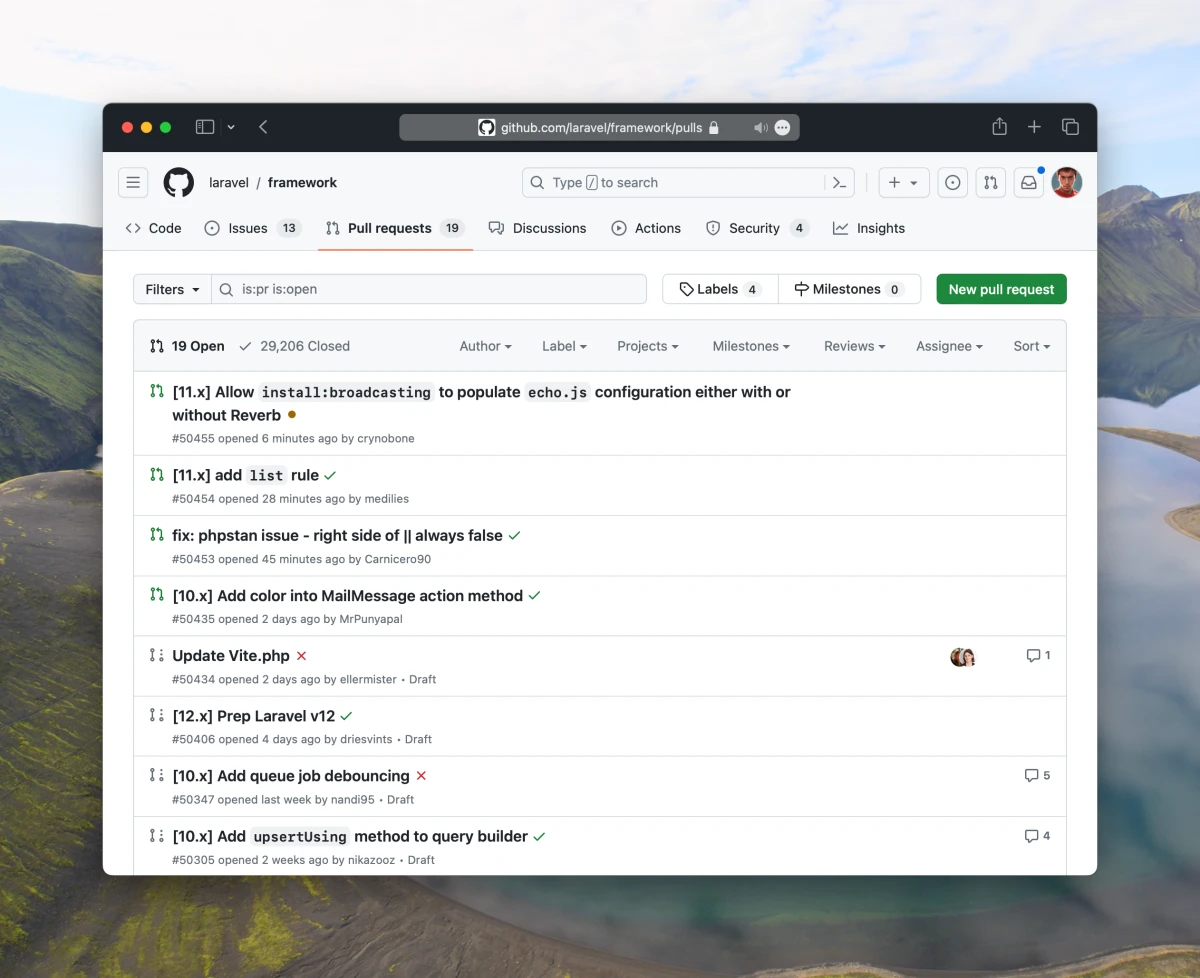Open PR "Update Vite.php"
Image resolution: width=1200 pixels, height=978 pixels.
tap(231, 656)
